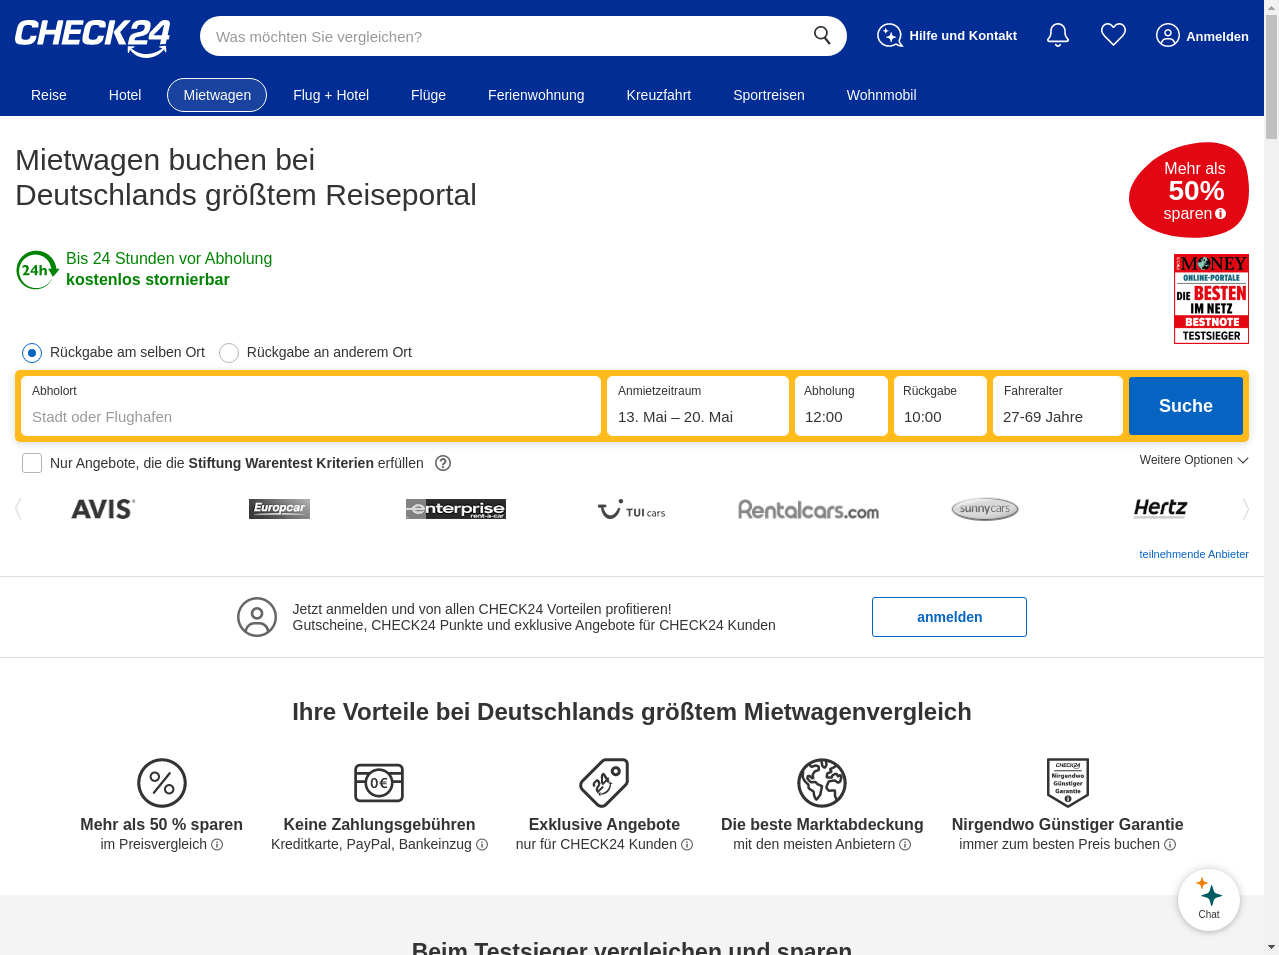Click the 0€ payment fees icon
This screenshot has height=955, width=1279.
379,783
